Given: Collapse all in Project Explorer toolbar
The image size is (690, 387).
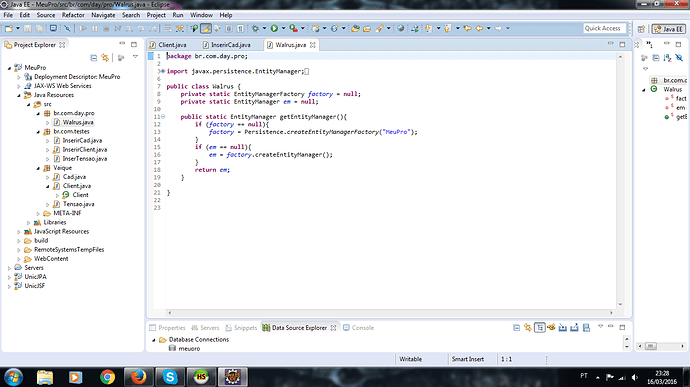Looking at the screenshot, I should click(93, 57).
